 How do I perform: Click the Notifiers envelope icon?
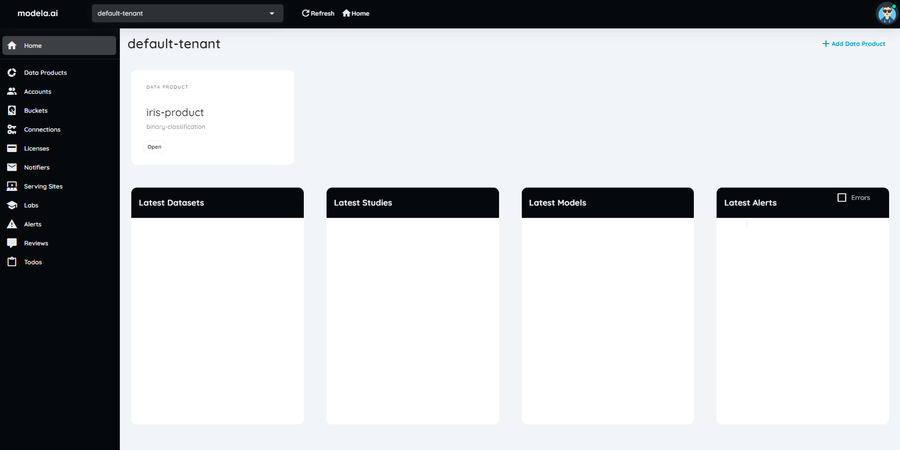(11, 168)
